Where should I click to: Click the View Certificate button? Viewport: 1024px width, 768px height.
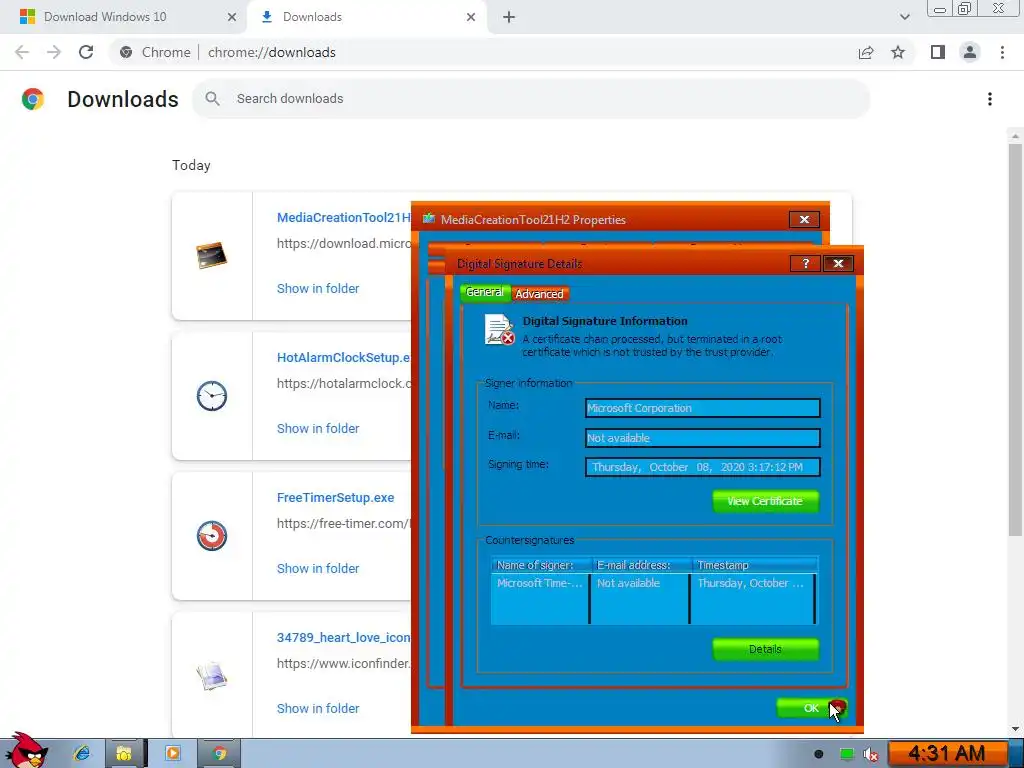point(765,501)
